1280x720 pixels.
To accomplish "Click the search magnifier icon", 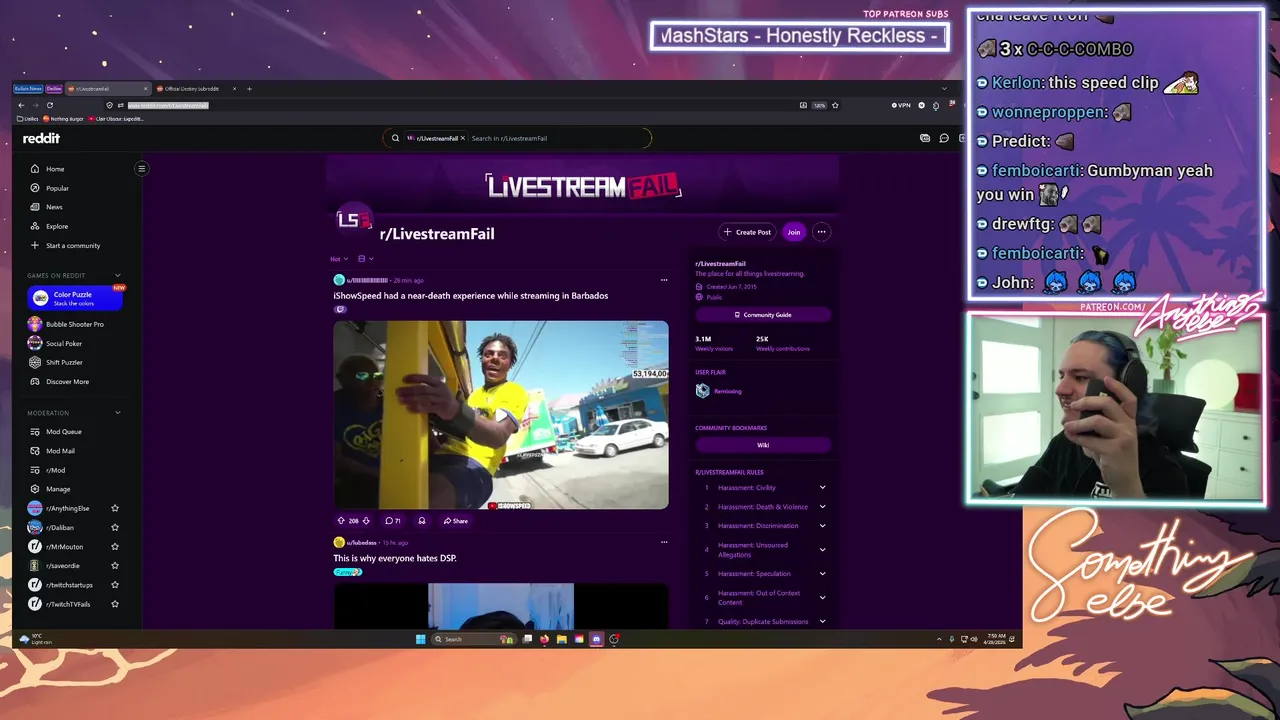I will coord(395,138).
